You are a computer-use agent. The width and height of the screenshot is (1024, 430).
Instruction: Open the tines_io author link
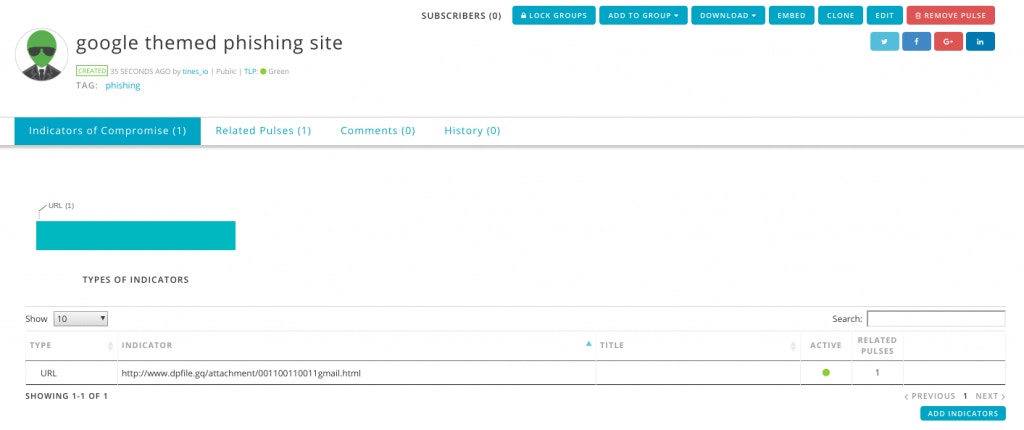(195, 71)
